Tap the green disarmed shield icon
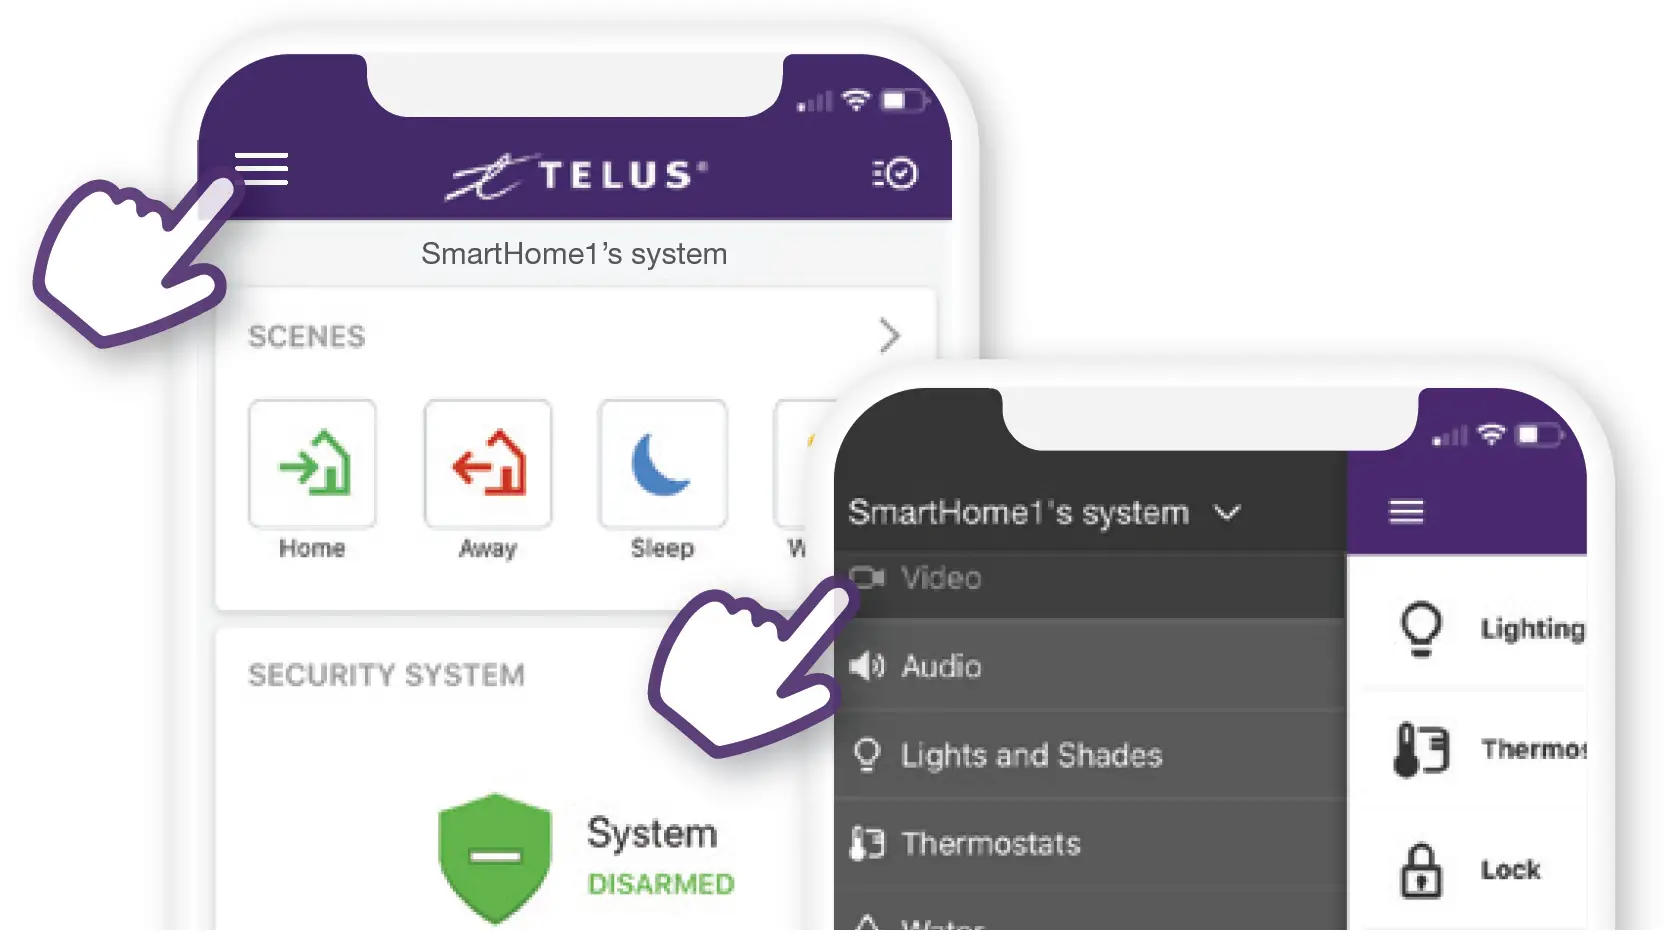This screenshot has height=933, width=1666. point(495,857)
